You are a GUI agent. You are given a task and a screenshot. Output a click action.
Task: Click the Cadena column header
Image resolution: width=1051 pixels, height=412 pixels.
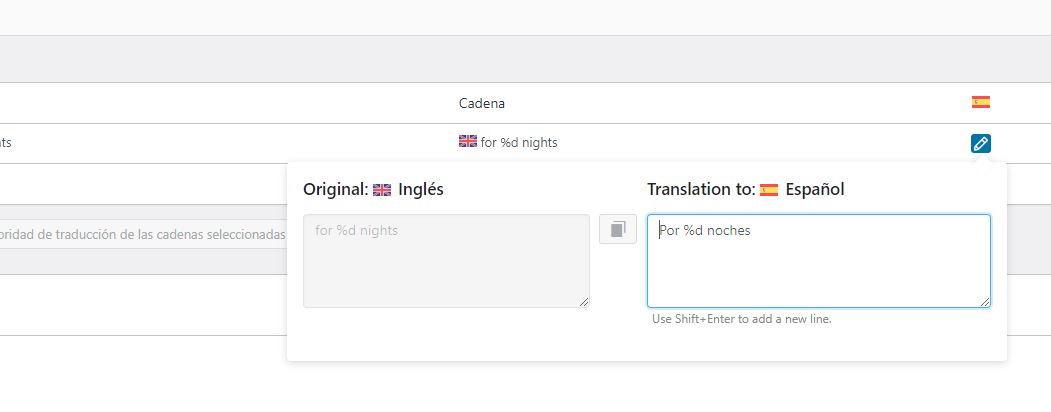point(482,103)
